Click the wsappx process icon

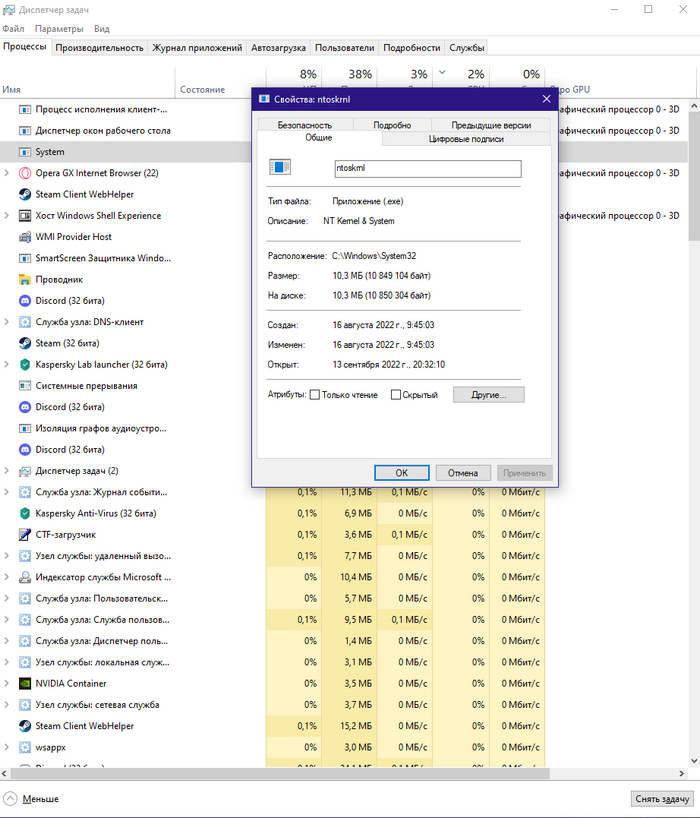coord(25,747)
